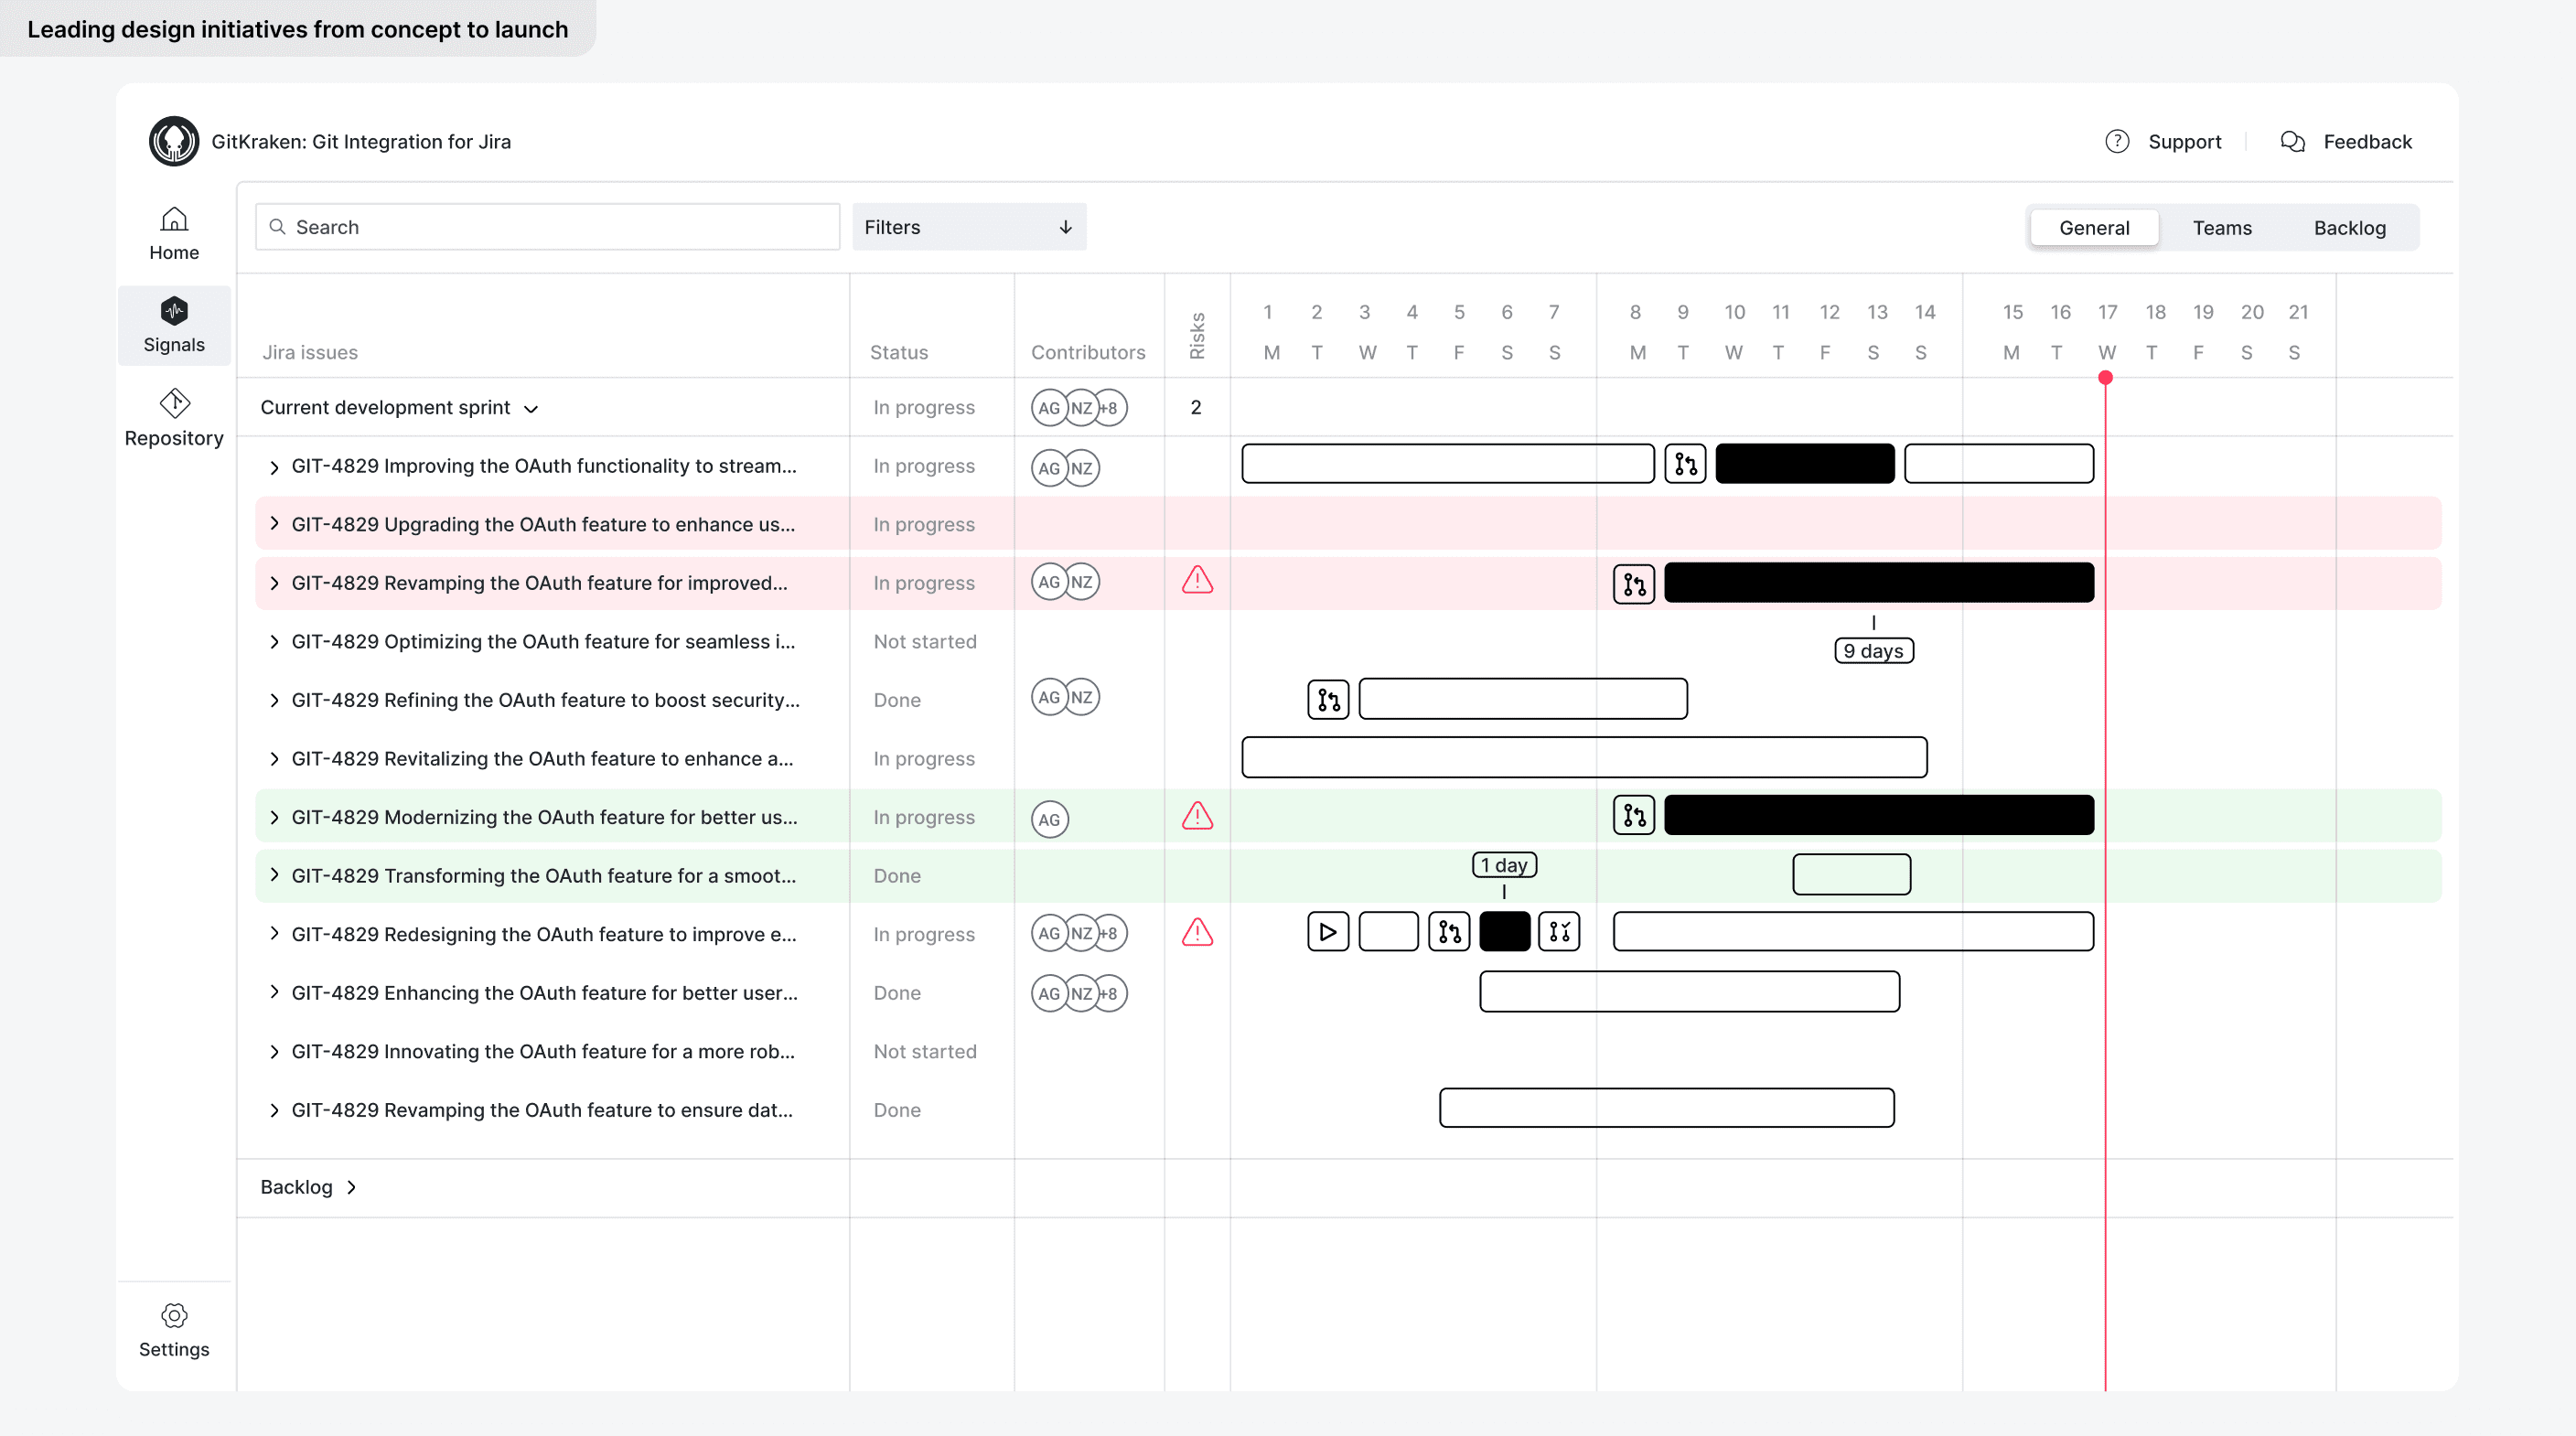
Task: Click the red today timeline marker
Action: [x=2105, y=378]
